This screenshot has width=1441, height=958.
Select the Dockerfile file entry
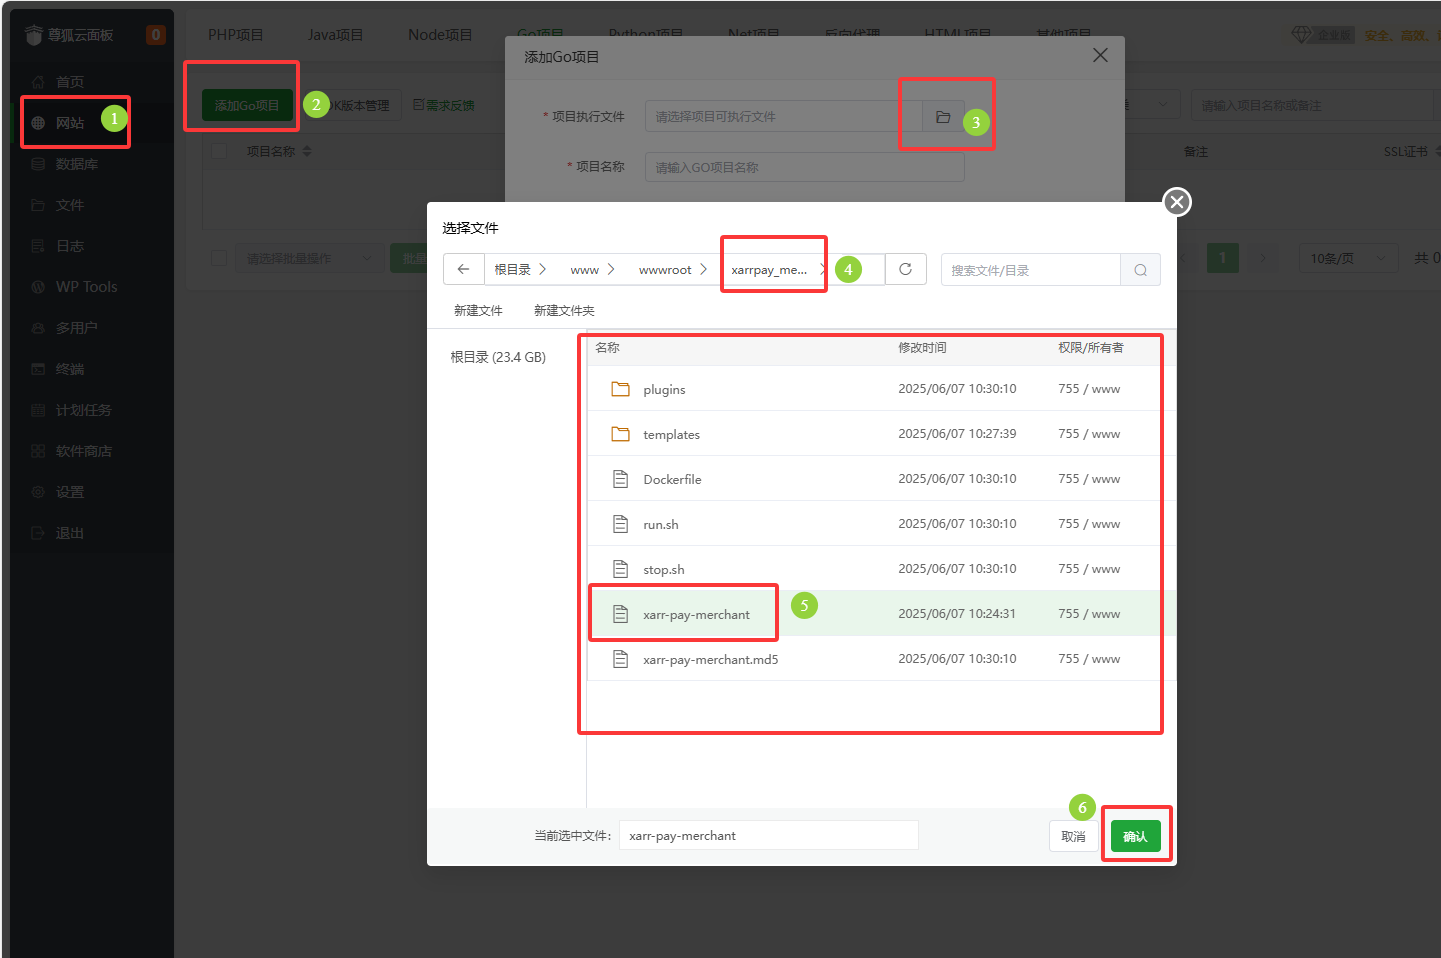point(672,479)
